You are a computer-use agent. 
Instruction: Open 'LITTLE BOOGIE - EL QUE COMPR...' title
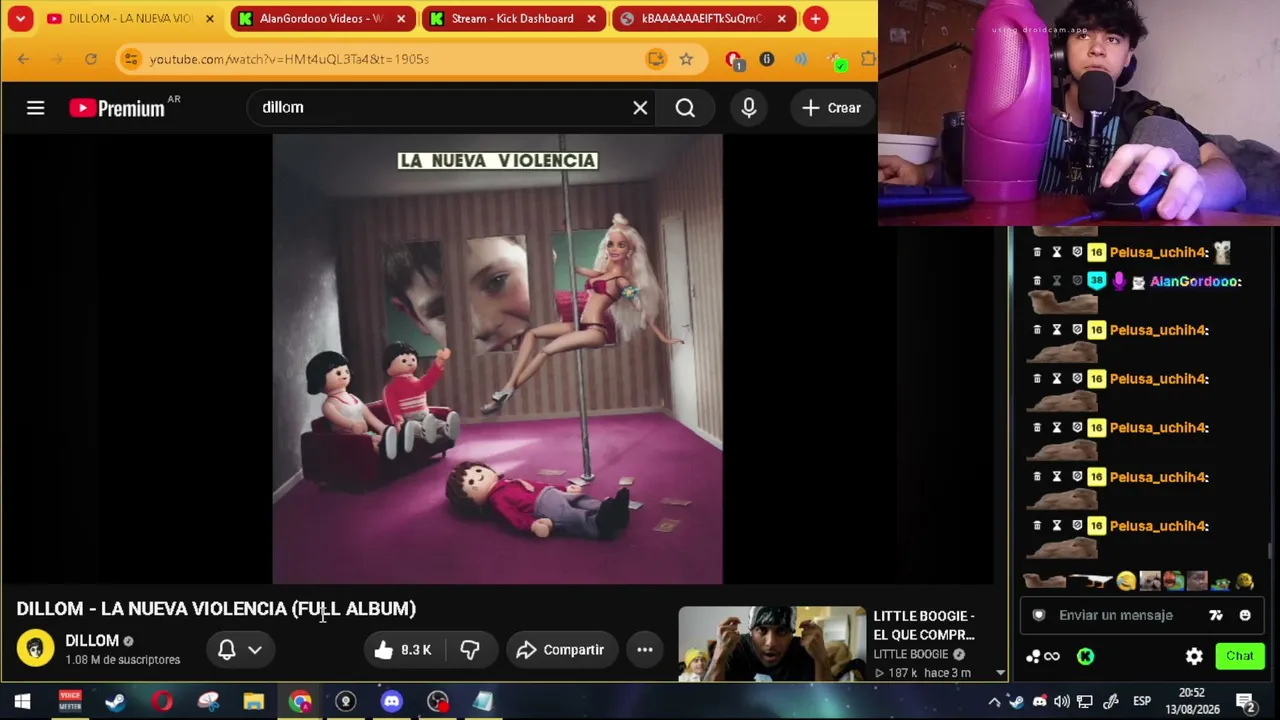tap(924, 625)
